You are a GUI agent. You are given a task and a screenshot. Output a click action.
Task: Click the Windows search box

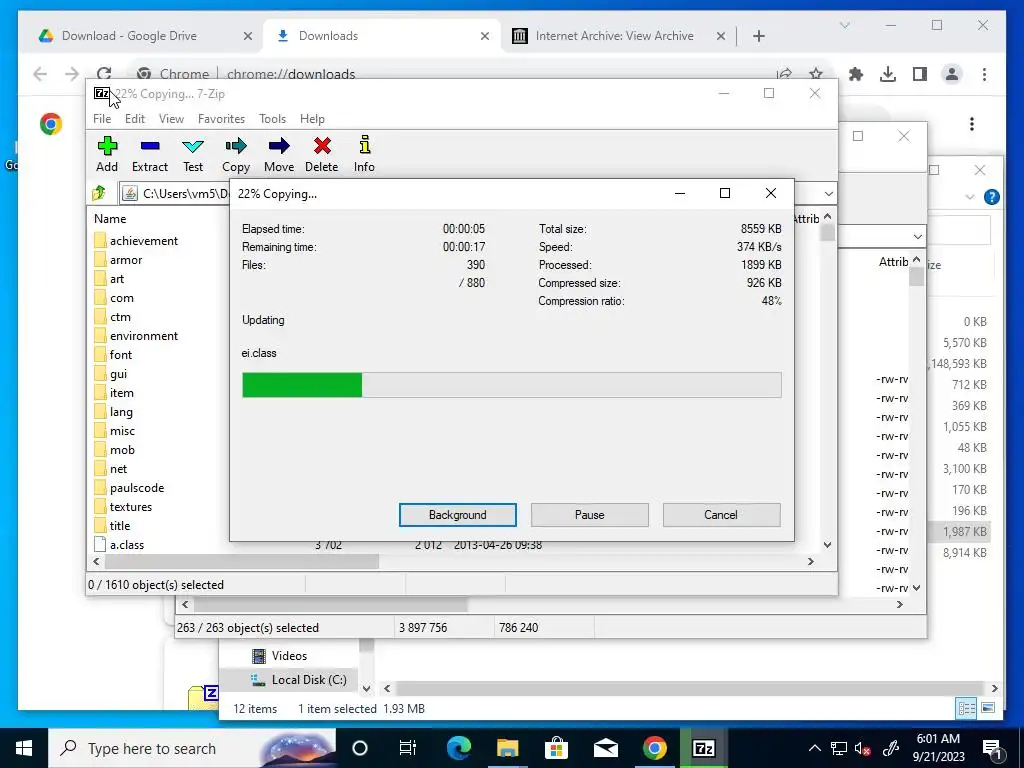pos(192,748)
